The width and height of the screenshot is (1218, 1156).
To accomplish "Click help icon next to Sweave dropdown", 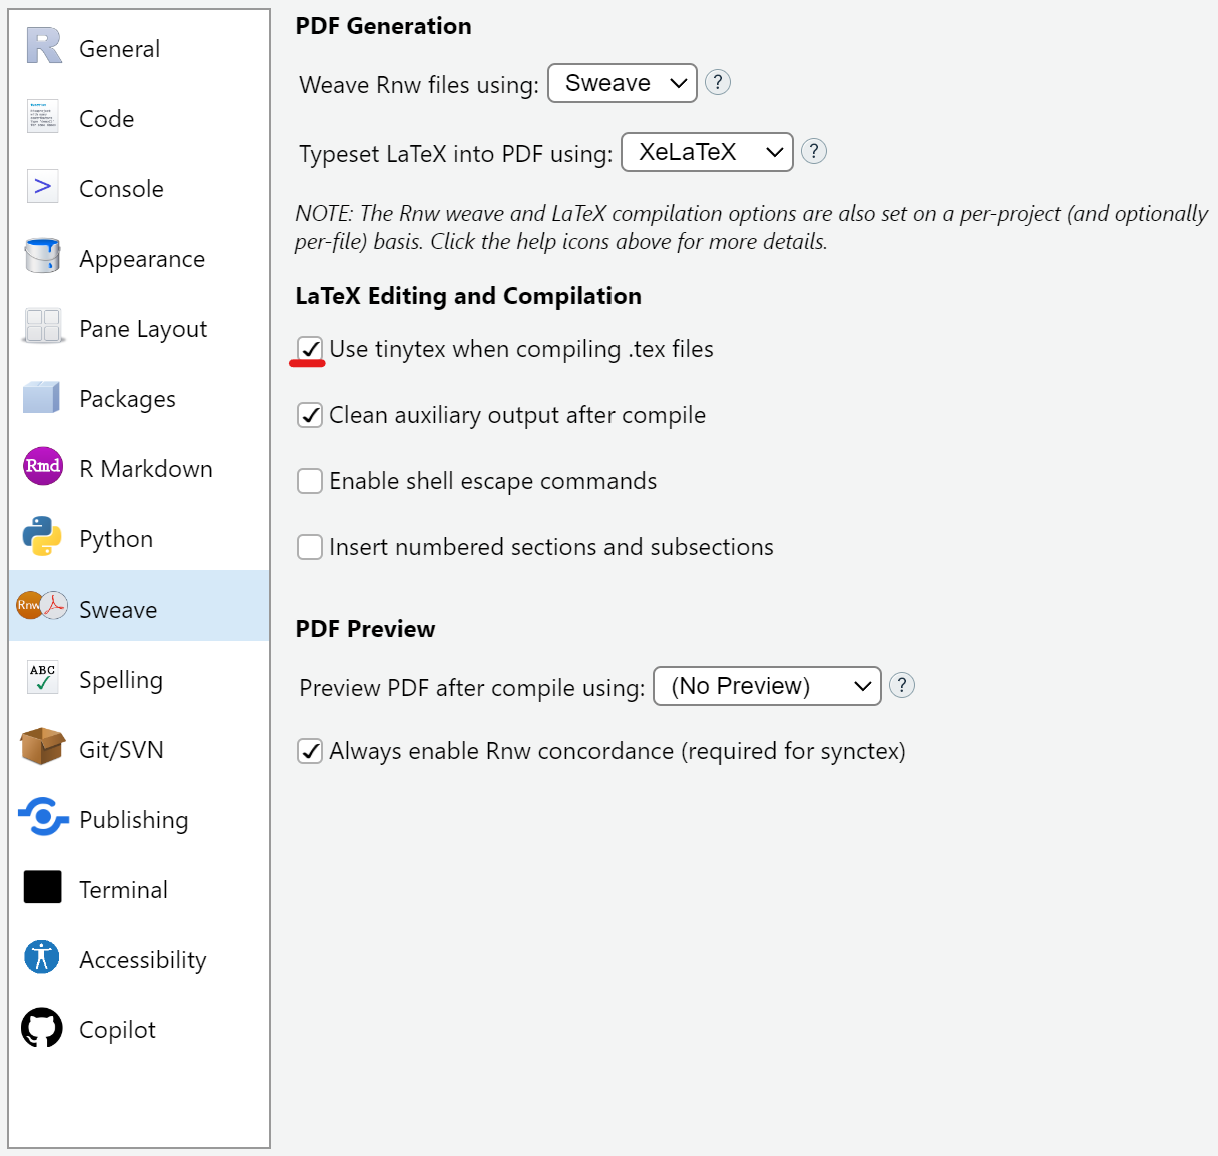I will (x=718, y=82).
